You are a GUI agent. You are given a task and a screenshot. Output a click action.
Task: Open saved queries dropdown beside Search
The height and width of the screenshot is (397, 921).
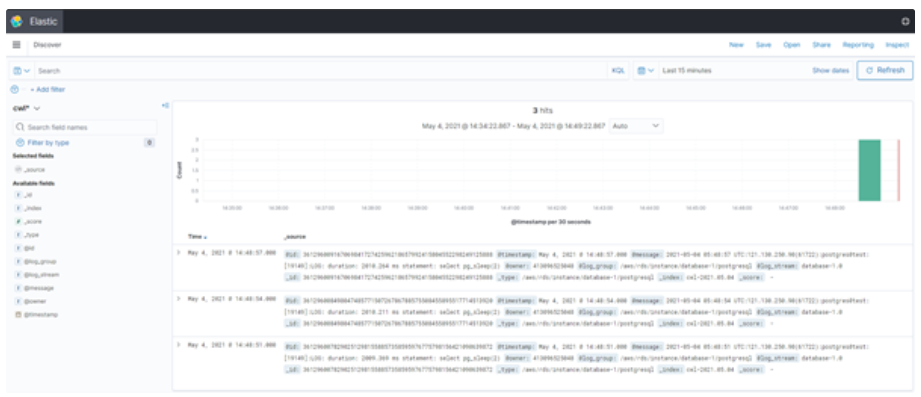pos(22,70)
